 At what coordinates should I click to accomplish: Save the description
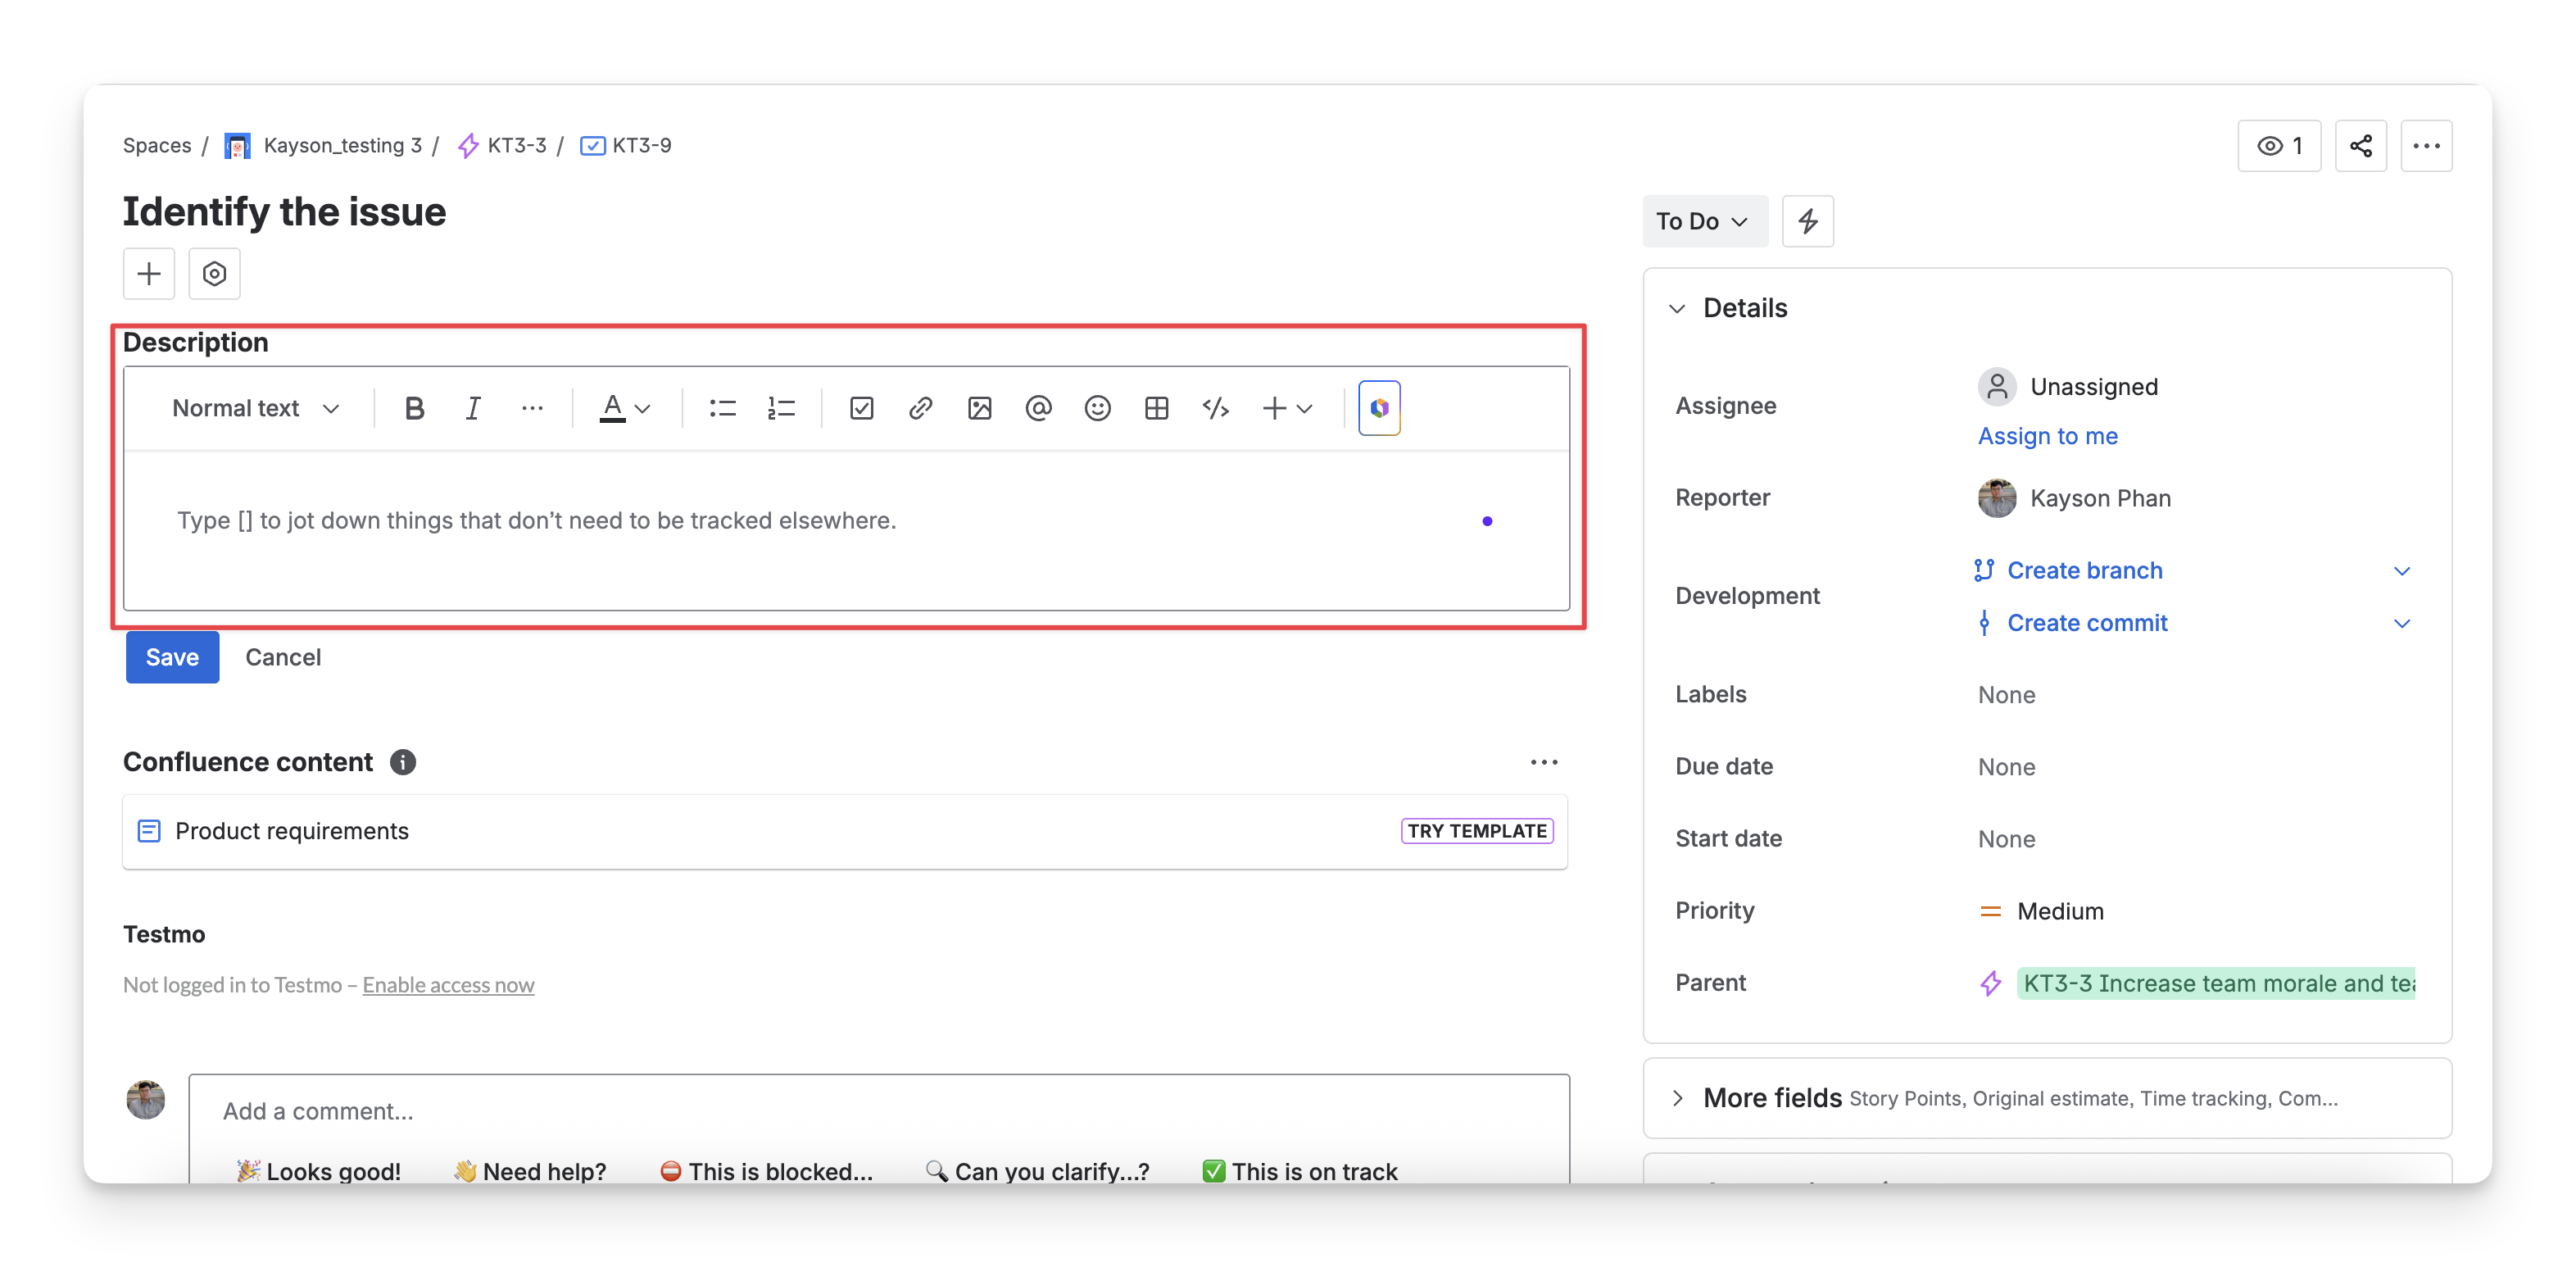tap(172, 657)
